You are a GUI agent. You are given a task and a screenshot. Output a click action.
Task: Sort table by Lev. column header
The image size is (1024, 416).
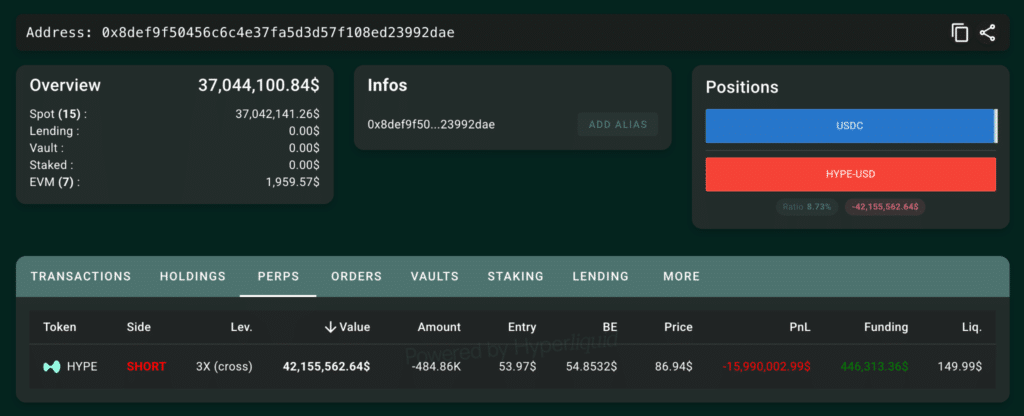[x=241, y=327]
